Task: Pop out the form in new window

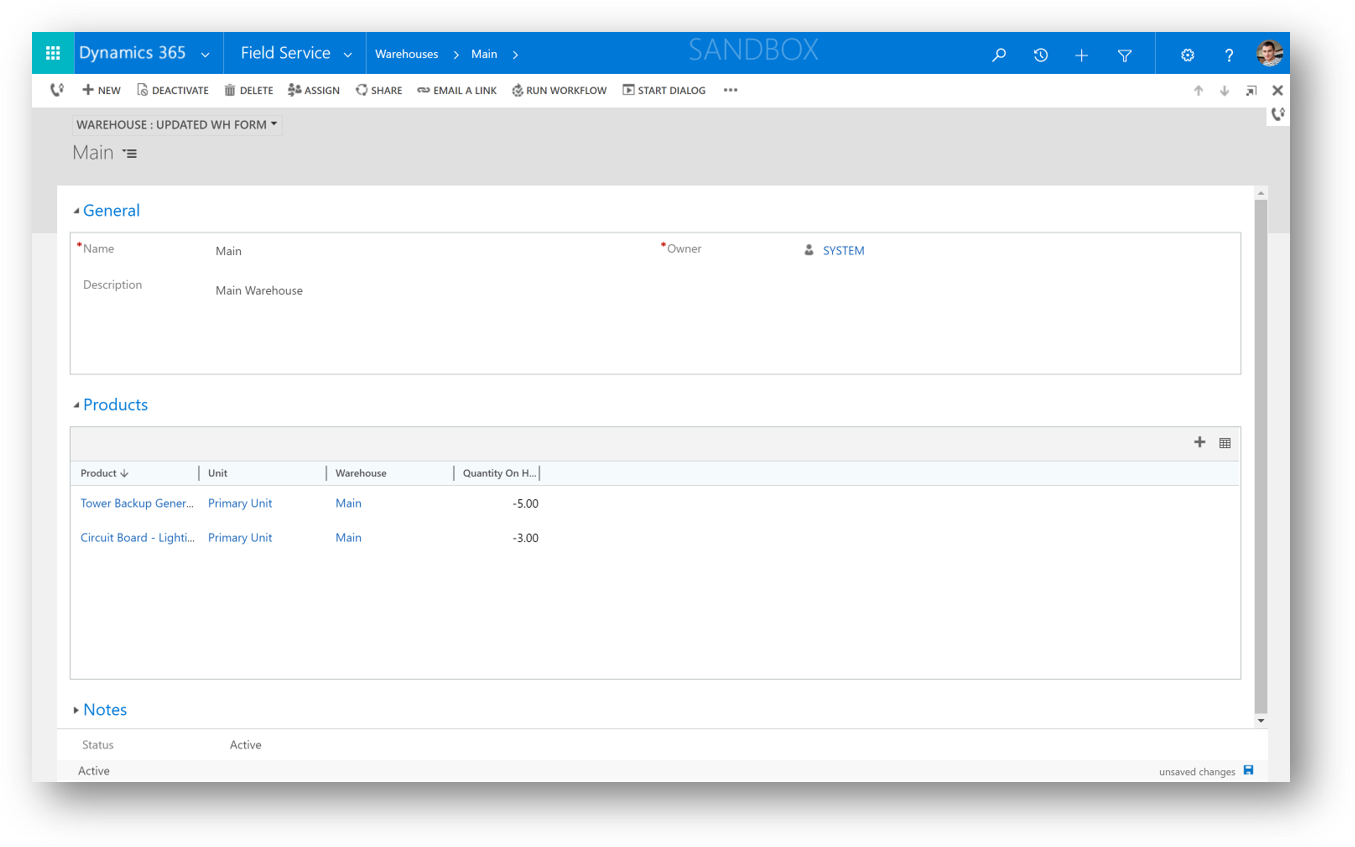Action: click(1251, 91)
